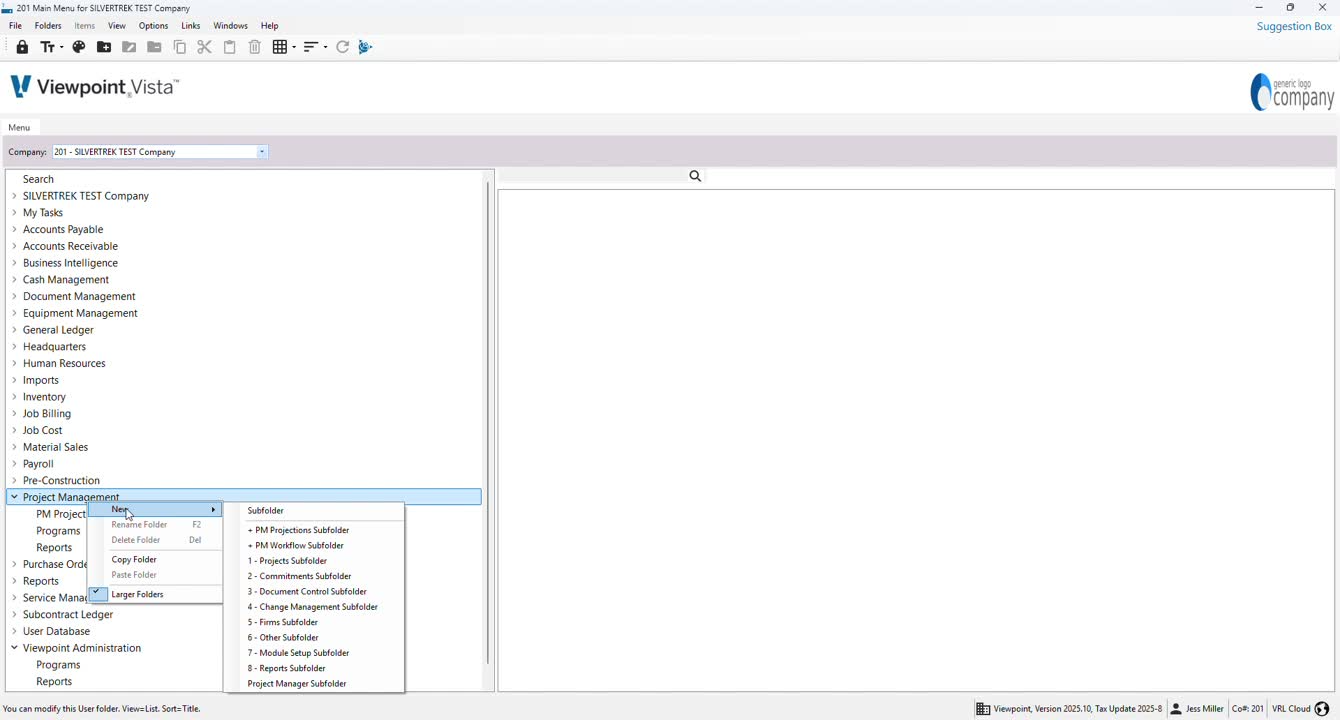Click the user icon beside Jess Miller

point(1176,709)
